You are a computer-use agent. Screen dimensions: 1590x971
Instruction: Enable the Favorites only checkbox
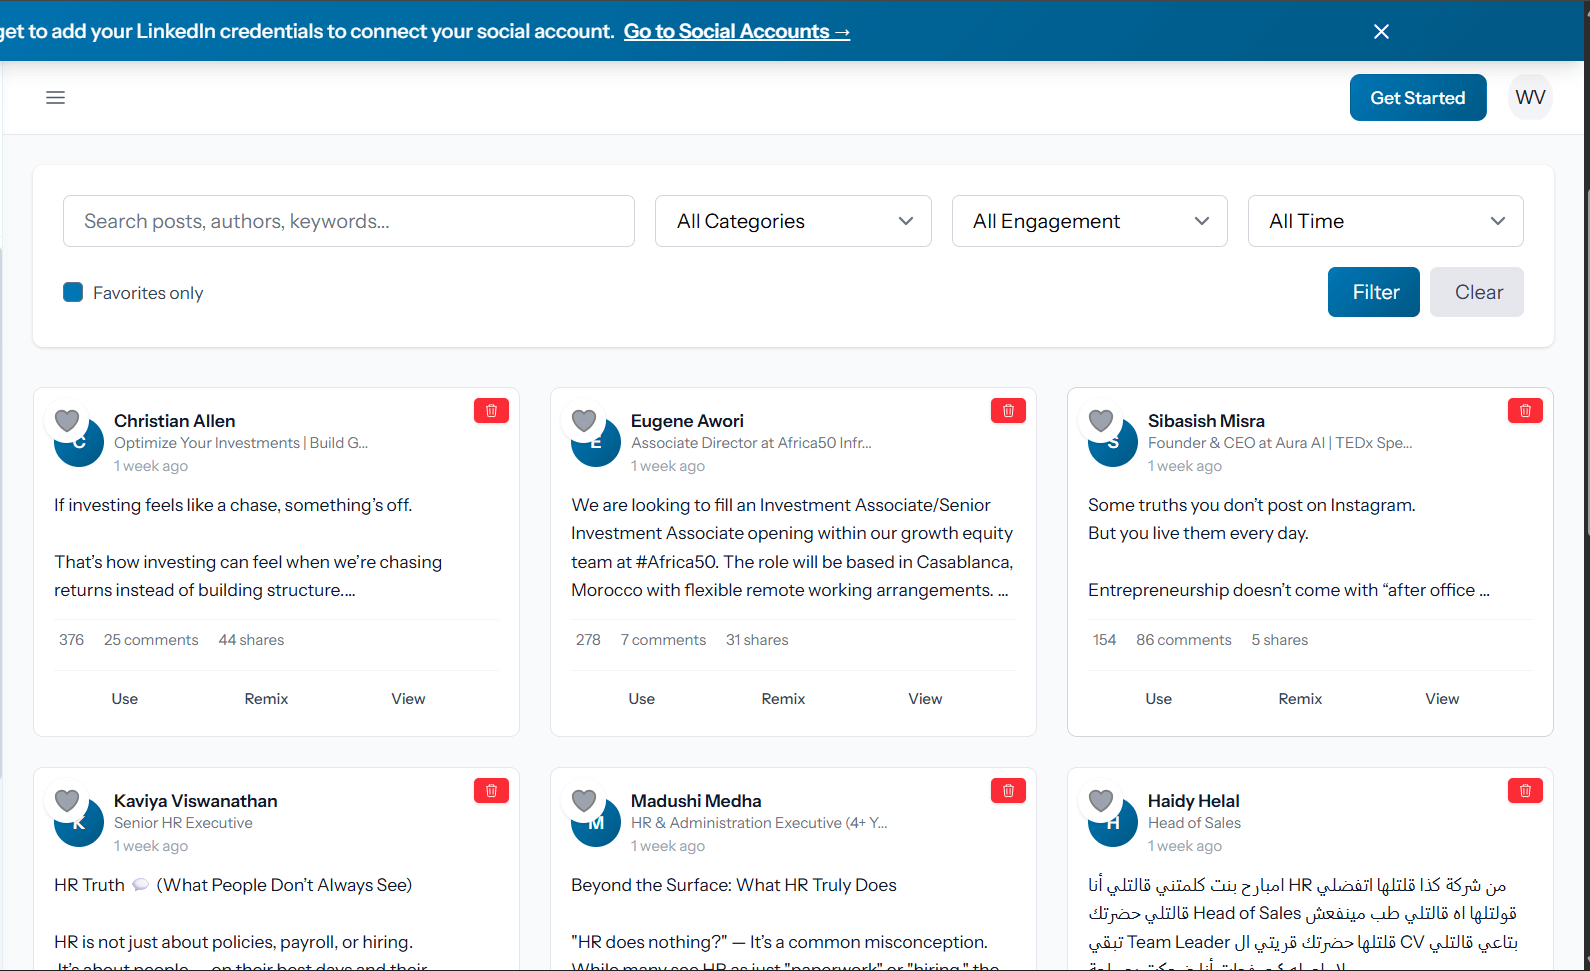pyautogui.click(x=73, y=292)
